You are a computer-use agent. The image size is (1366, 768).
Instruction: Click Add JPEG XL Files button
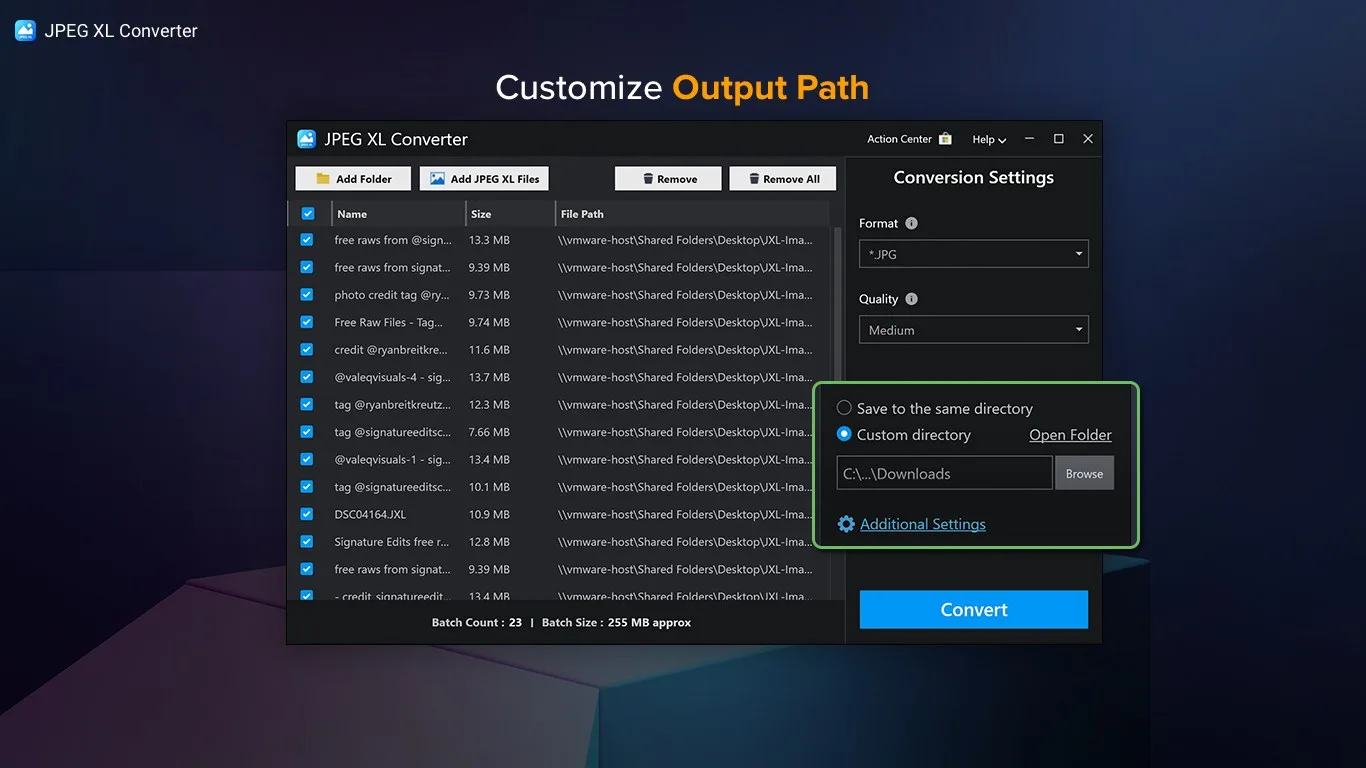[484, 179]
